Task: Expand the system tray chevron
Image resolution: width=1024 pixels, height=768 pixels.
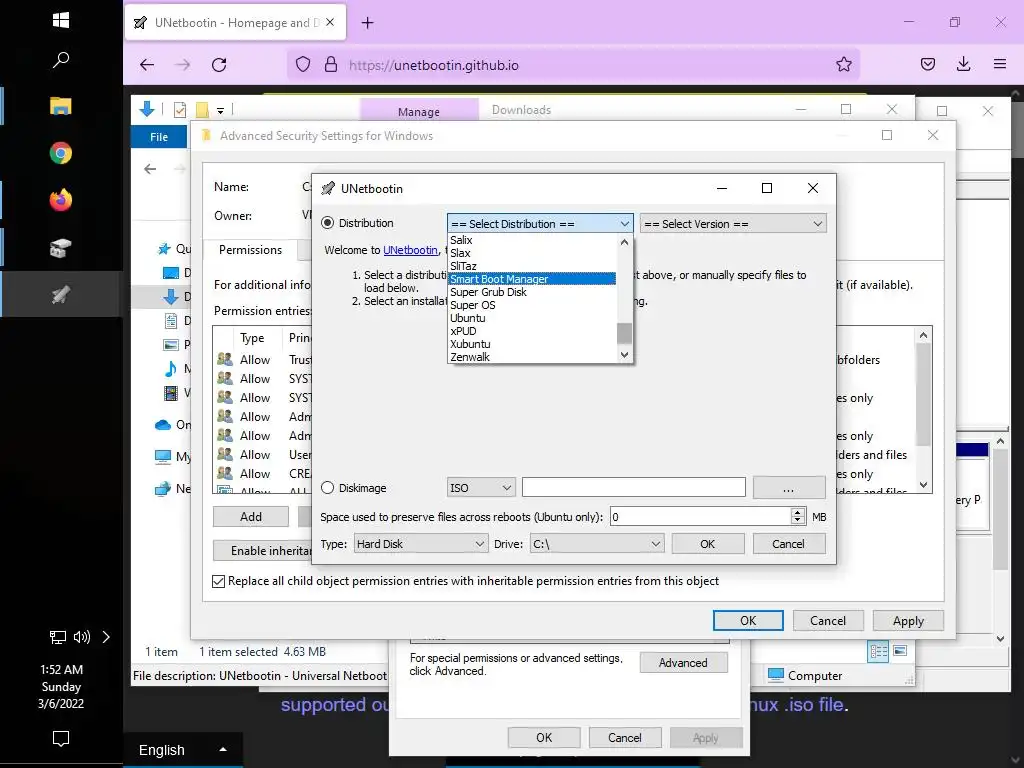Action: (106, 637)
